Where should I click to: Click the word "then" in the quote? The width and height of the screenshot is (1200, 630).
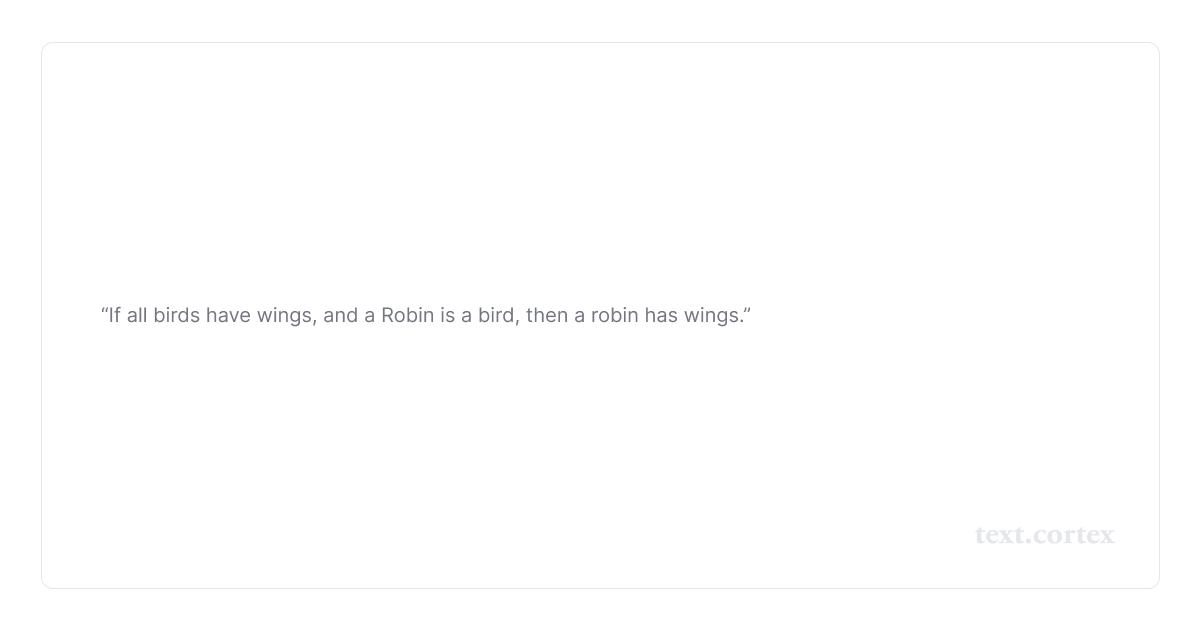547,315
